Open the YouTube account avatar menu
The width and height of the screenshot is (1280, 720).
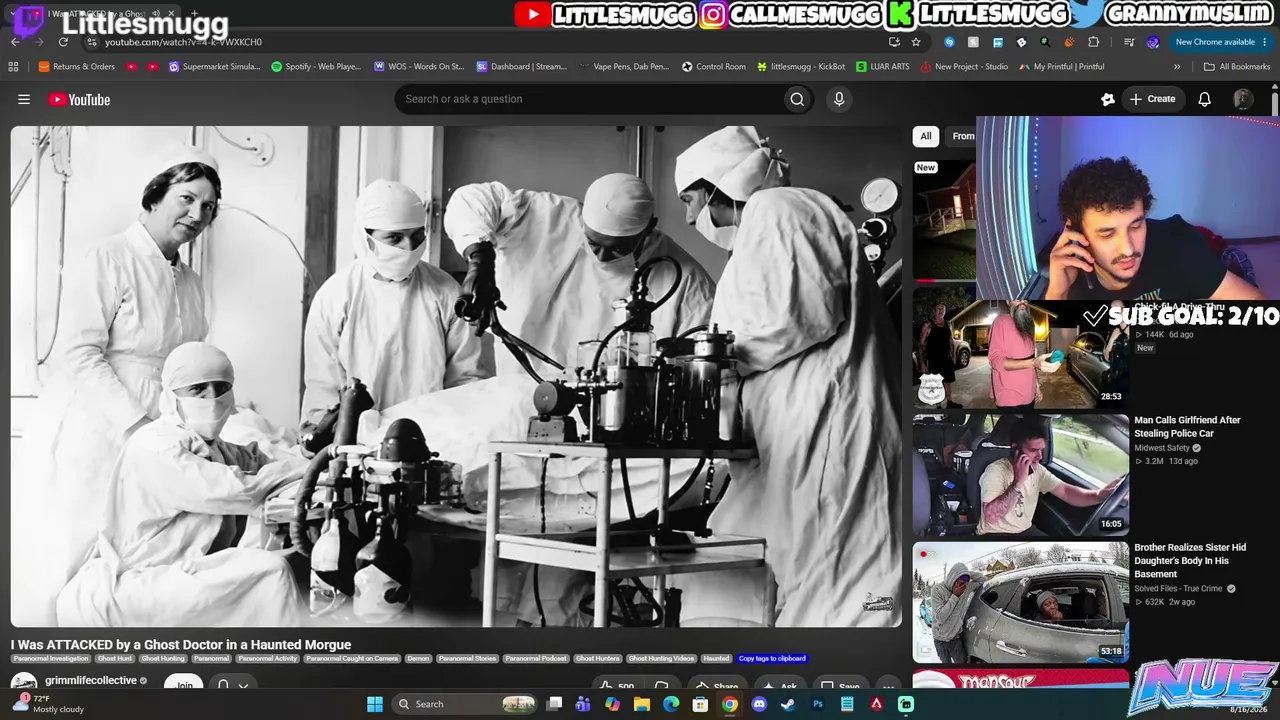pyautogui.click(x=1243, y=99)
